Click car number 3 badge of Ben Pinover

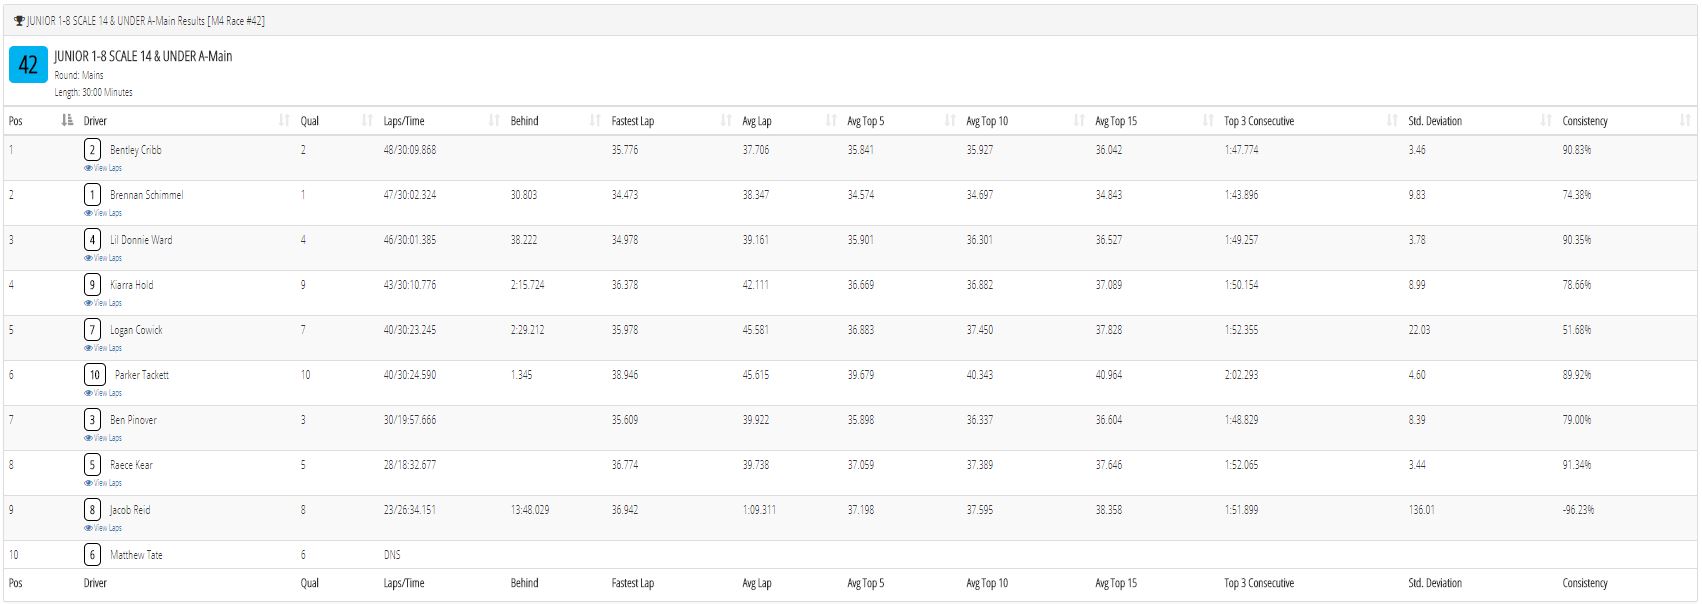click(92, 420)
